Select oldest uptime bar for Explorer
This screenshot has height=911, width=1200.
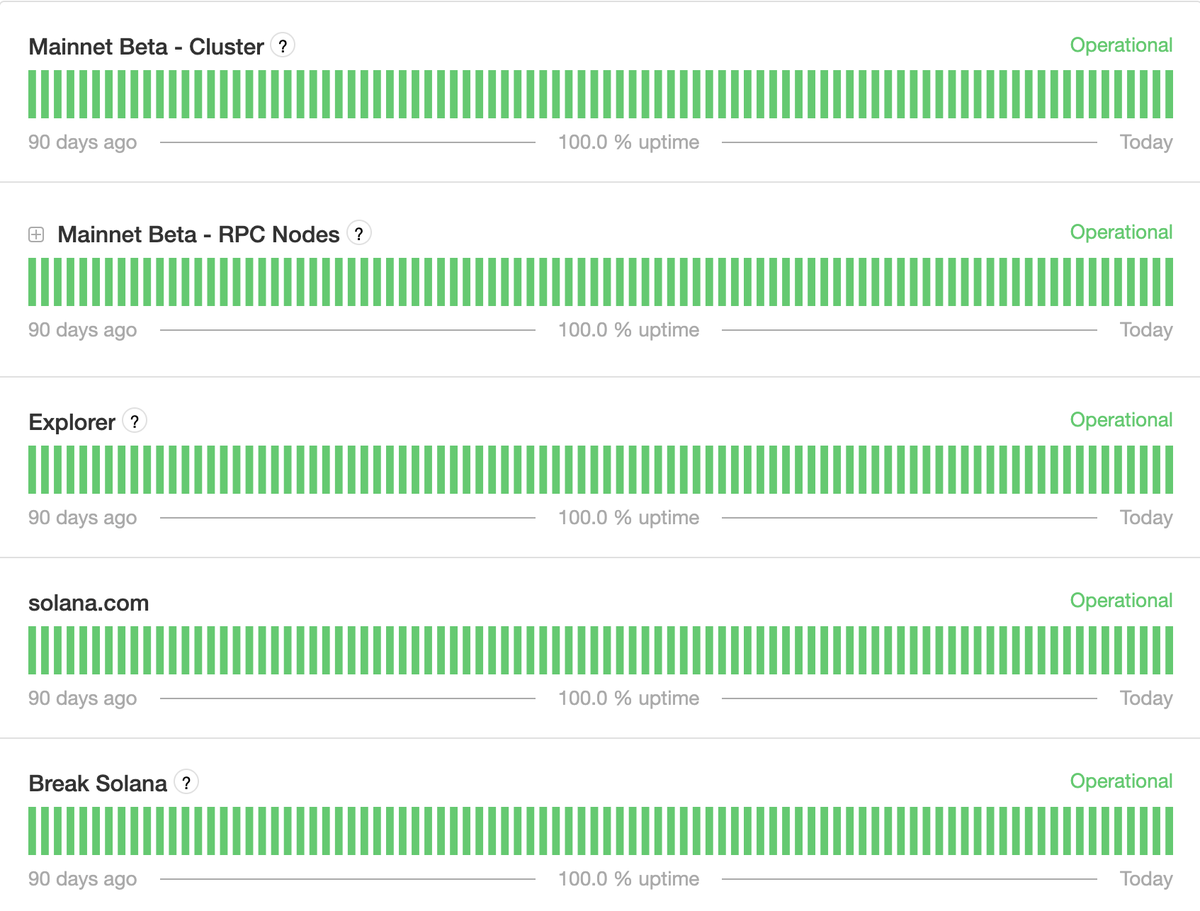coord(32,469)
